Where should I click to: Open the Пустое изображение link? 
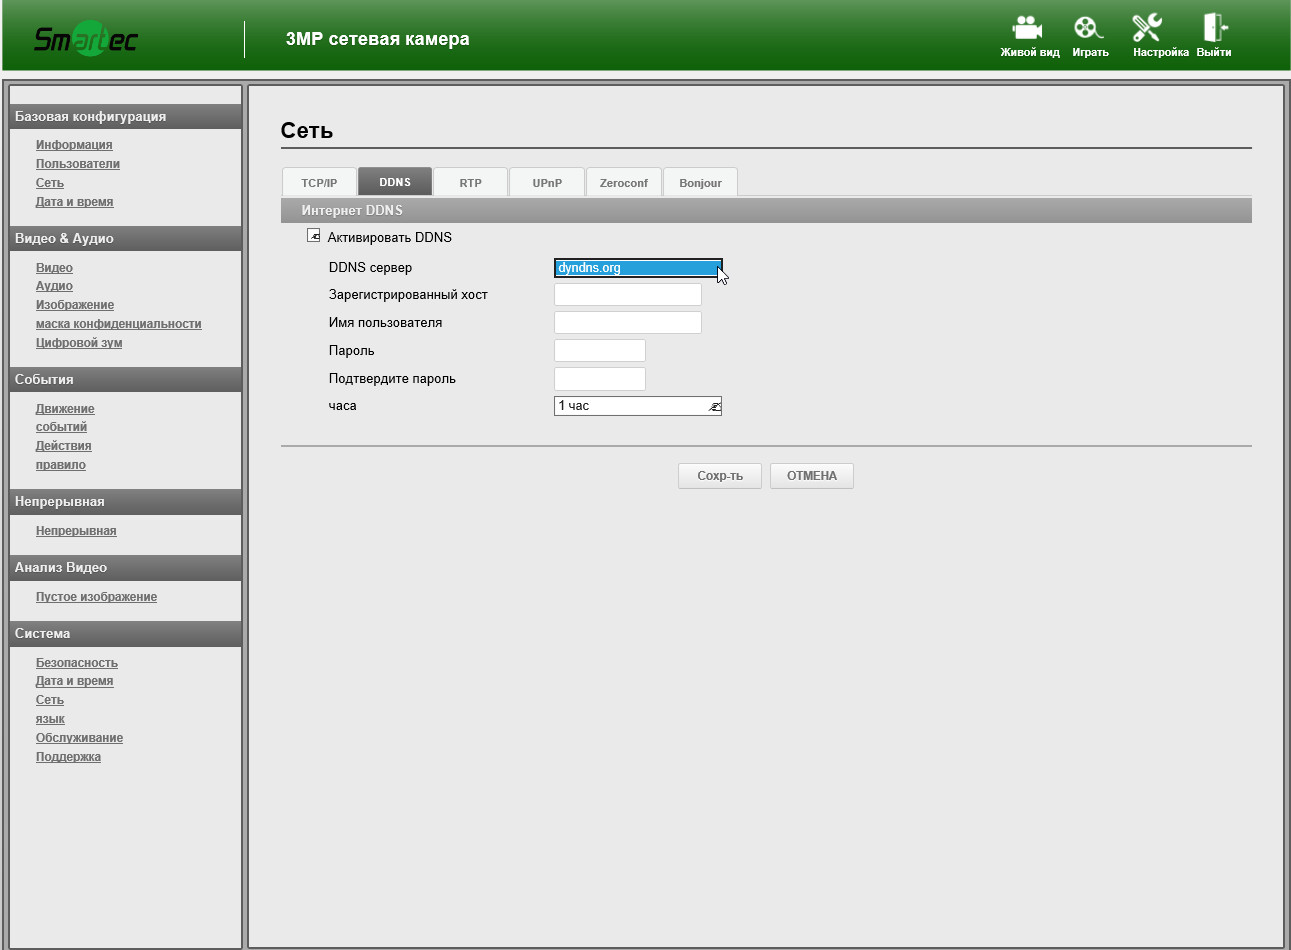(x=96, y=597)
